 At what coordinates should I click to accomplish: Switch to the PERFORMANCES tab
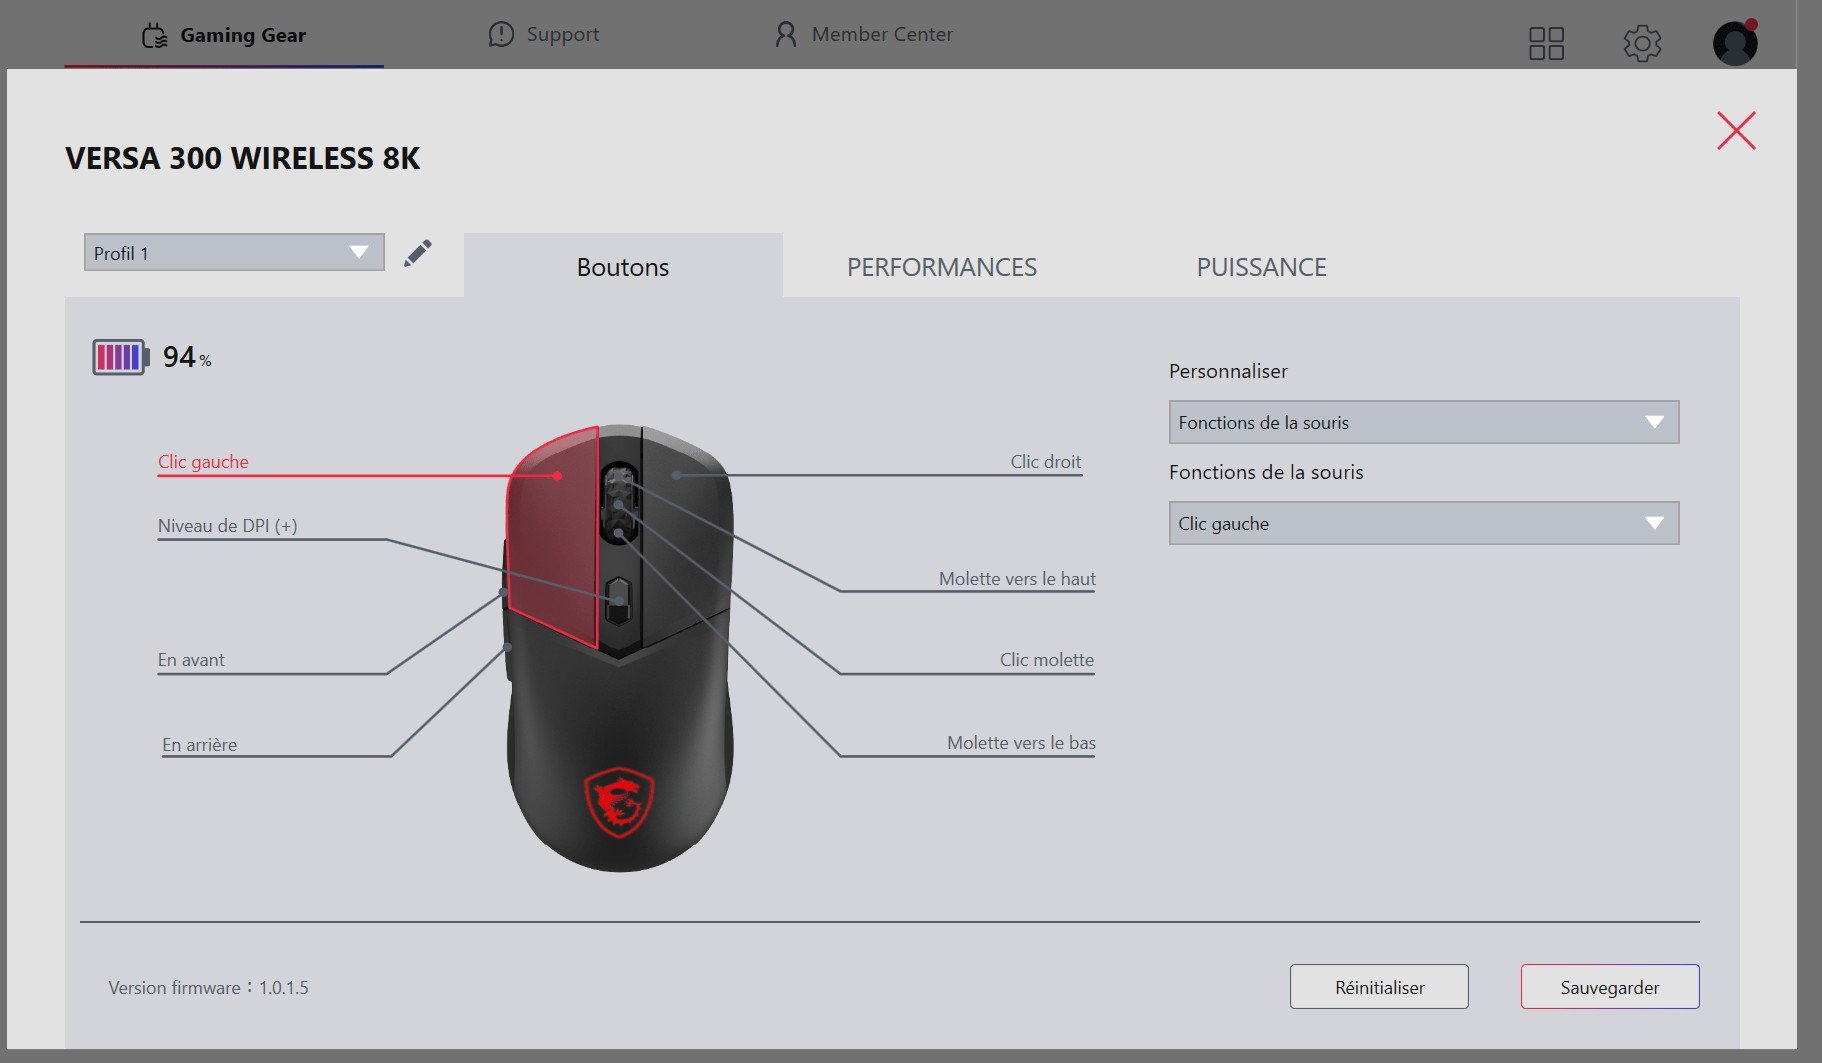(x=942, y=267)
